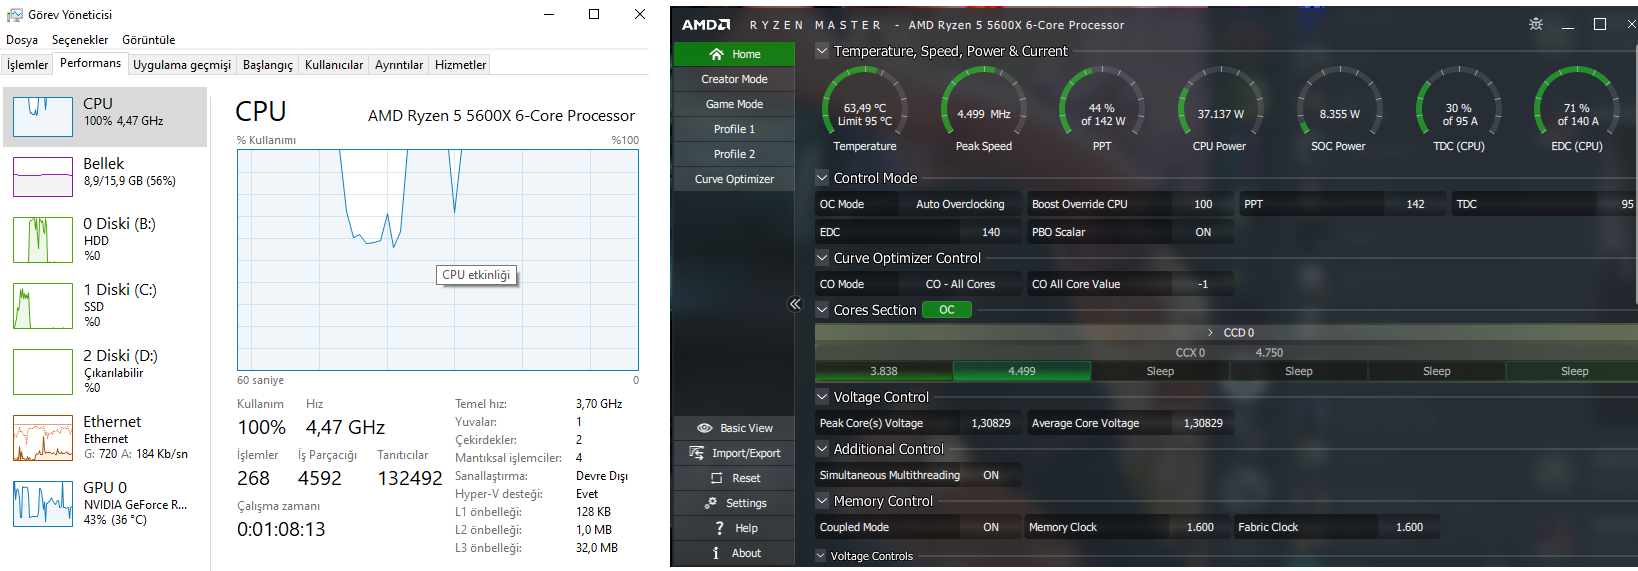Click the PPT 142 value field
Screen dimensions: 1638x571
(x=1415, y=204)
